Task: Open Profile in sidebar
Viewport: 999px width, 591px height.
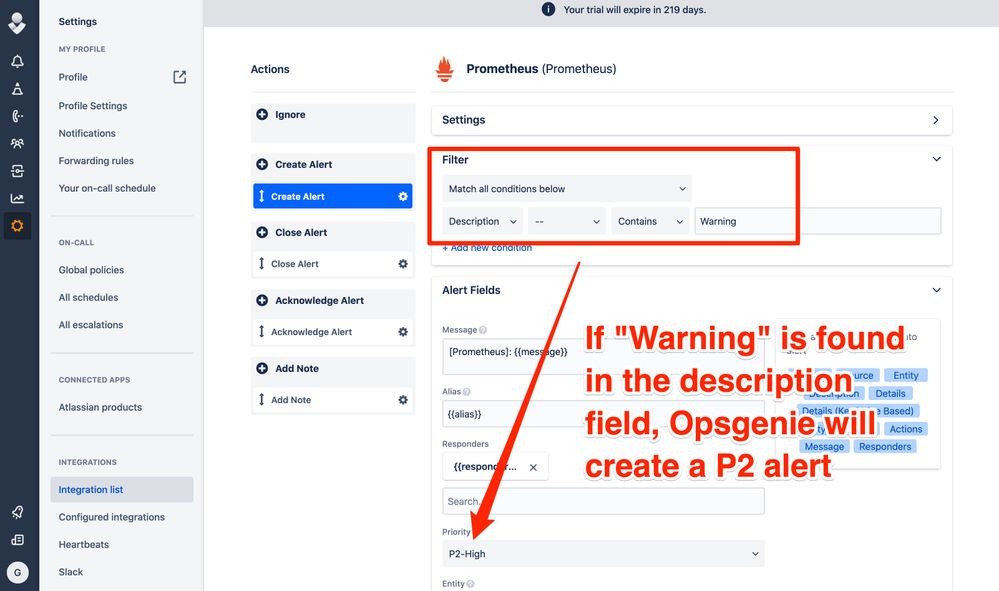Action: click(x=73, y=77)
